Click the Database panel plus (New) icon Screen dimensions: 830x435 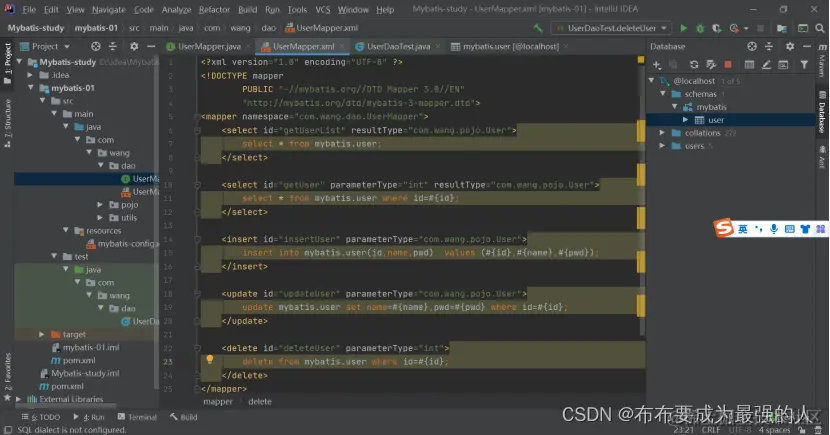point(657,65)
